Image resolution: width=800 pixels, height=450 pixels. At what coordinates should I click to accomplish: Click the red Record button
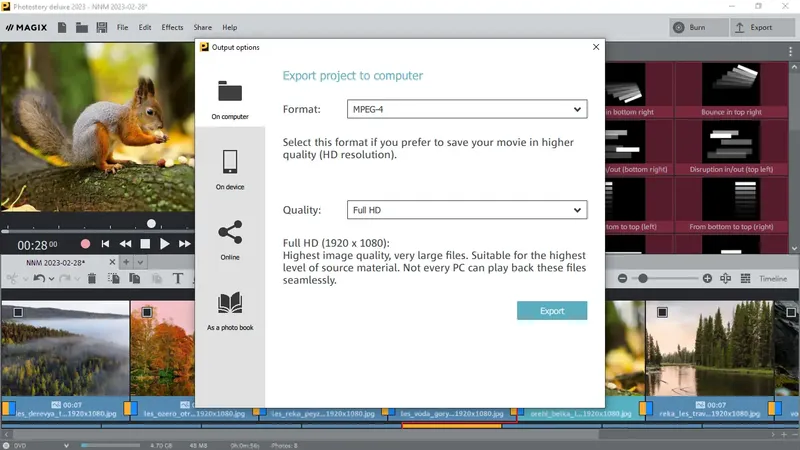point(85,244)
